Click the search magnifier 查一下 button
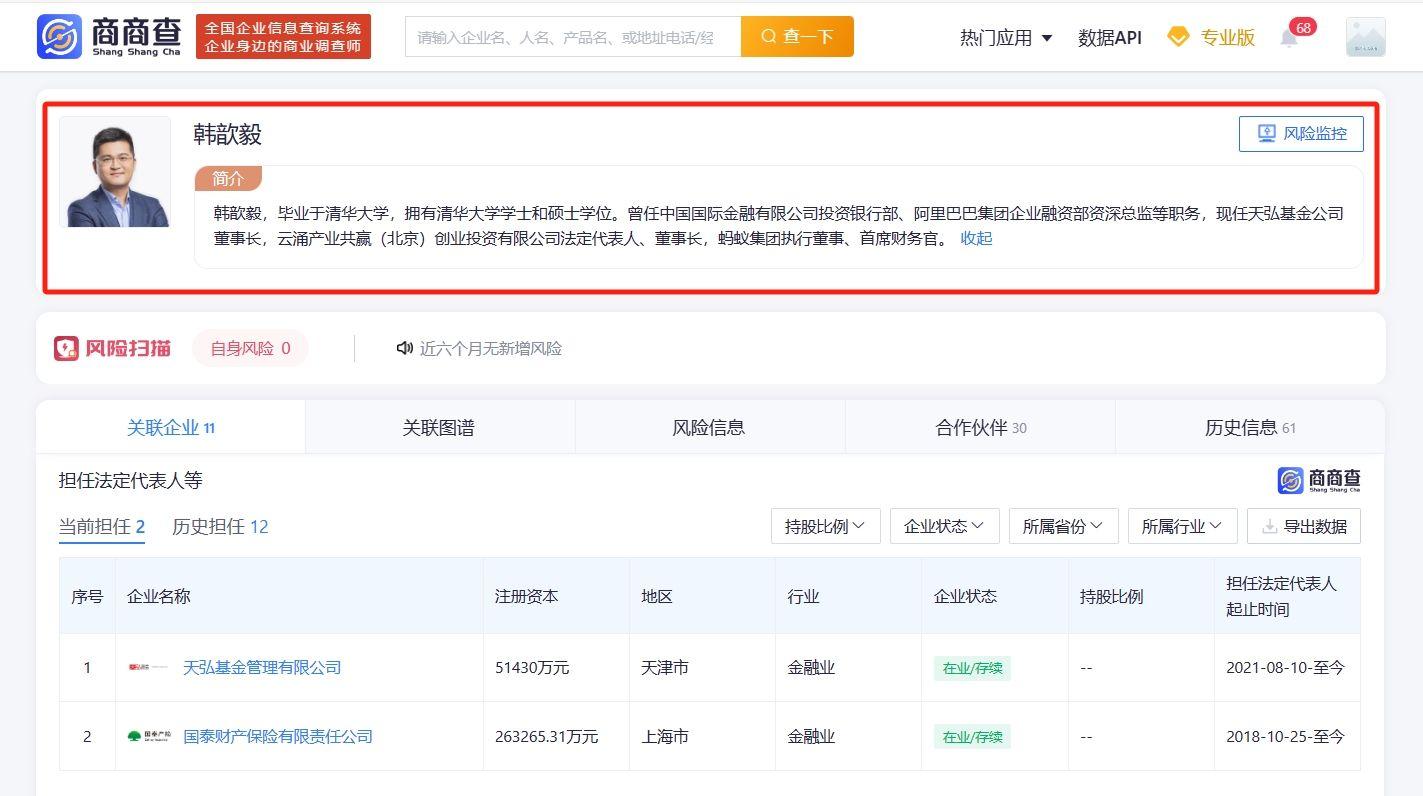The height and width of the screenshot is (796, 1423). (x=797, y=36)
